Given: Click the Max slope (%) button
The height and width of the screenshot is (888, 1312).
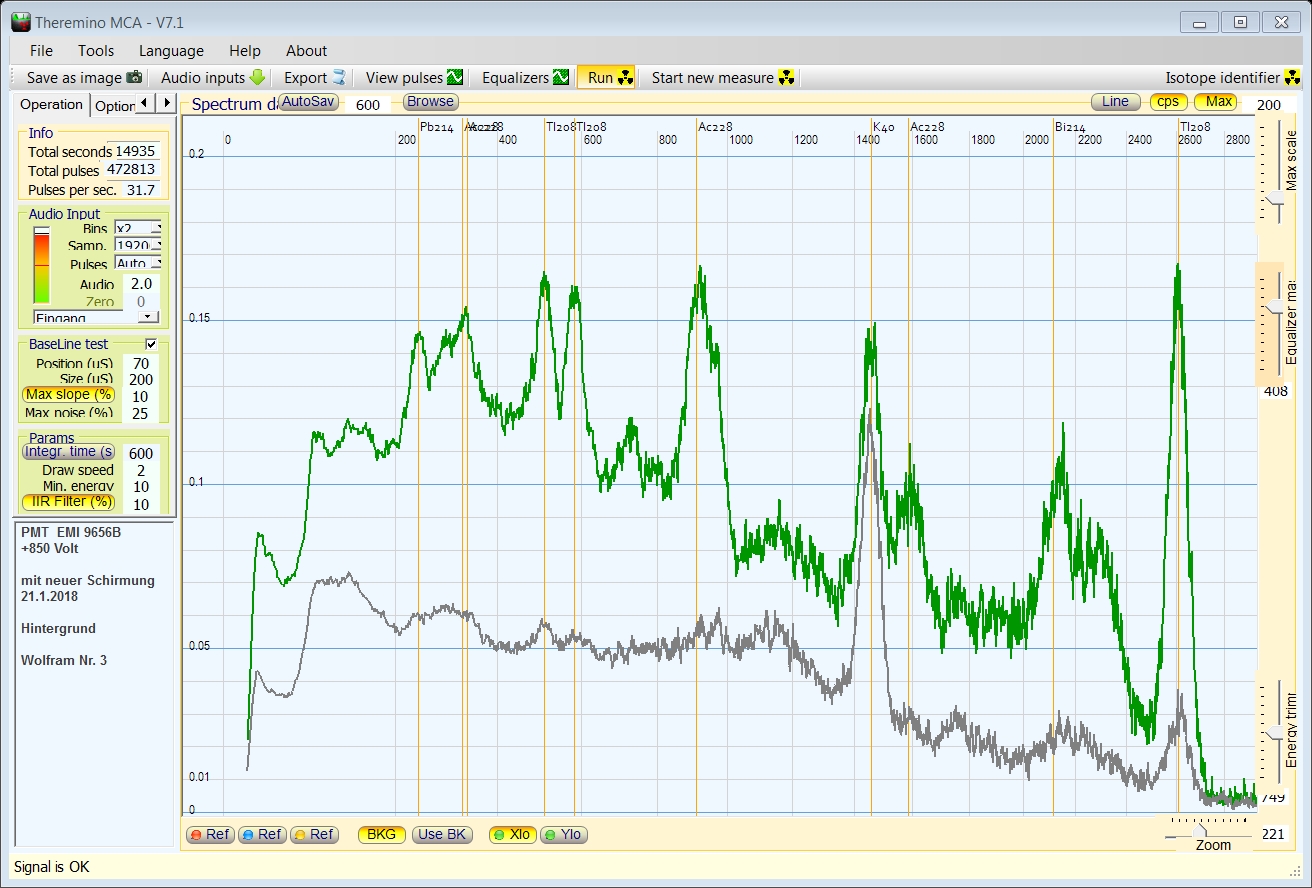Looking at the screenshot, I should point(68,395).
